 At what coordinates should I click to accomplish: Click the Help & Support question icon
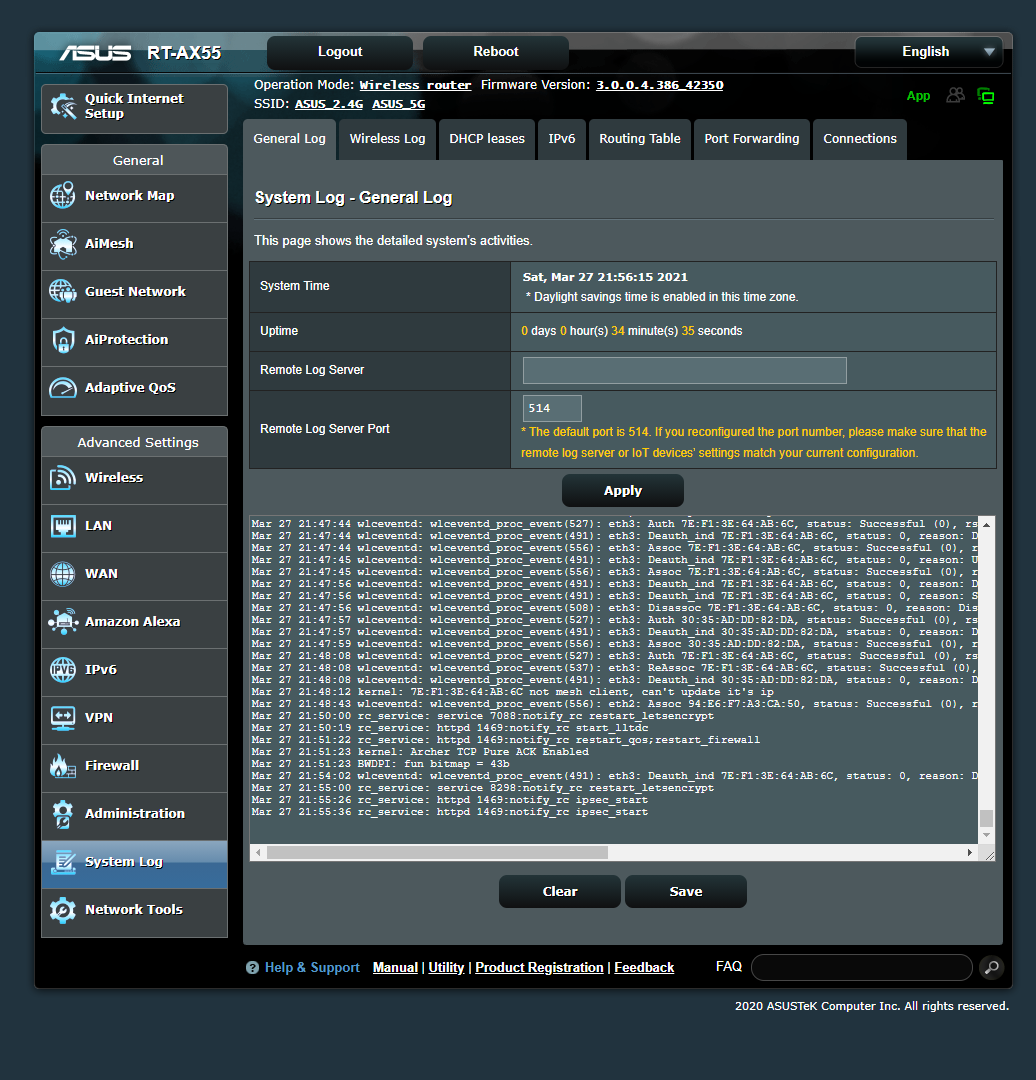pyautogui.click(x=252, y=968)
